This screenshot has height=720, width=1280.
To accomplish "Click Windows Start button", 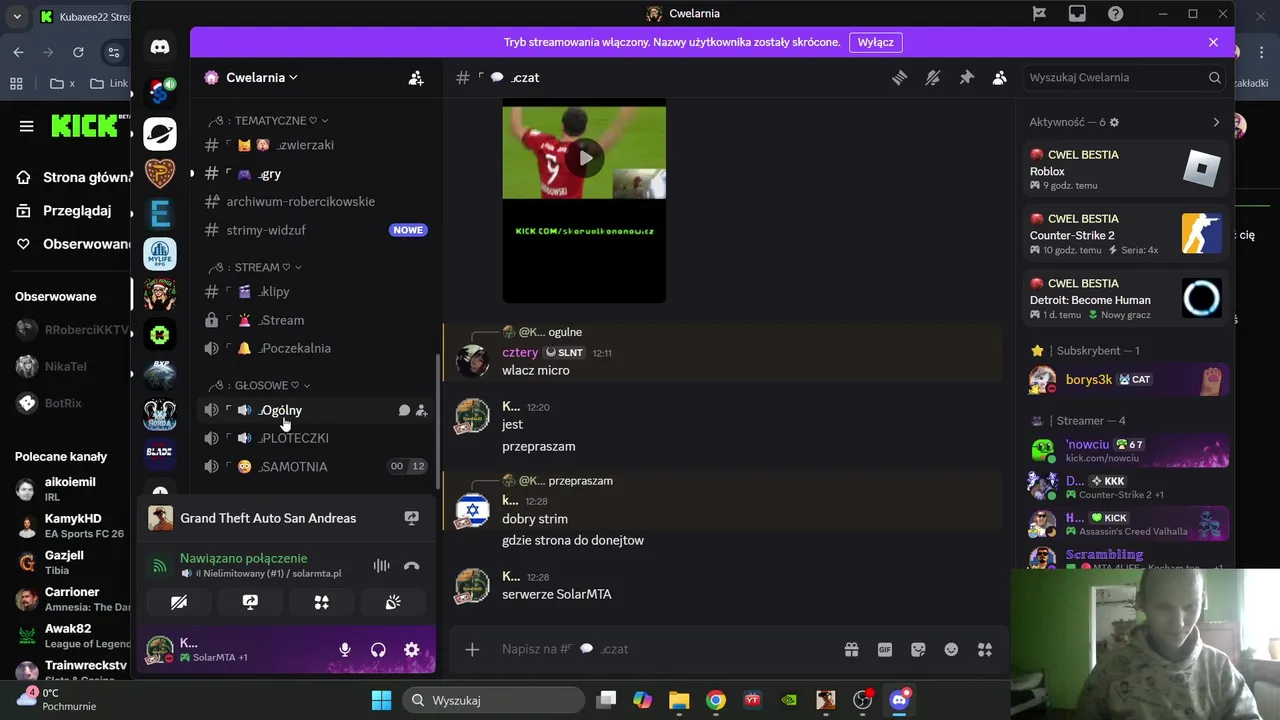I will 381,700.
